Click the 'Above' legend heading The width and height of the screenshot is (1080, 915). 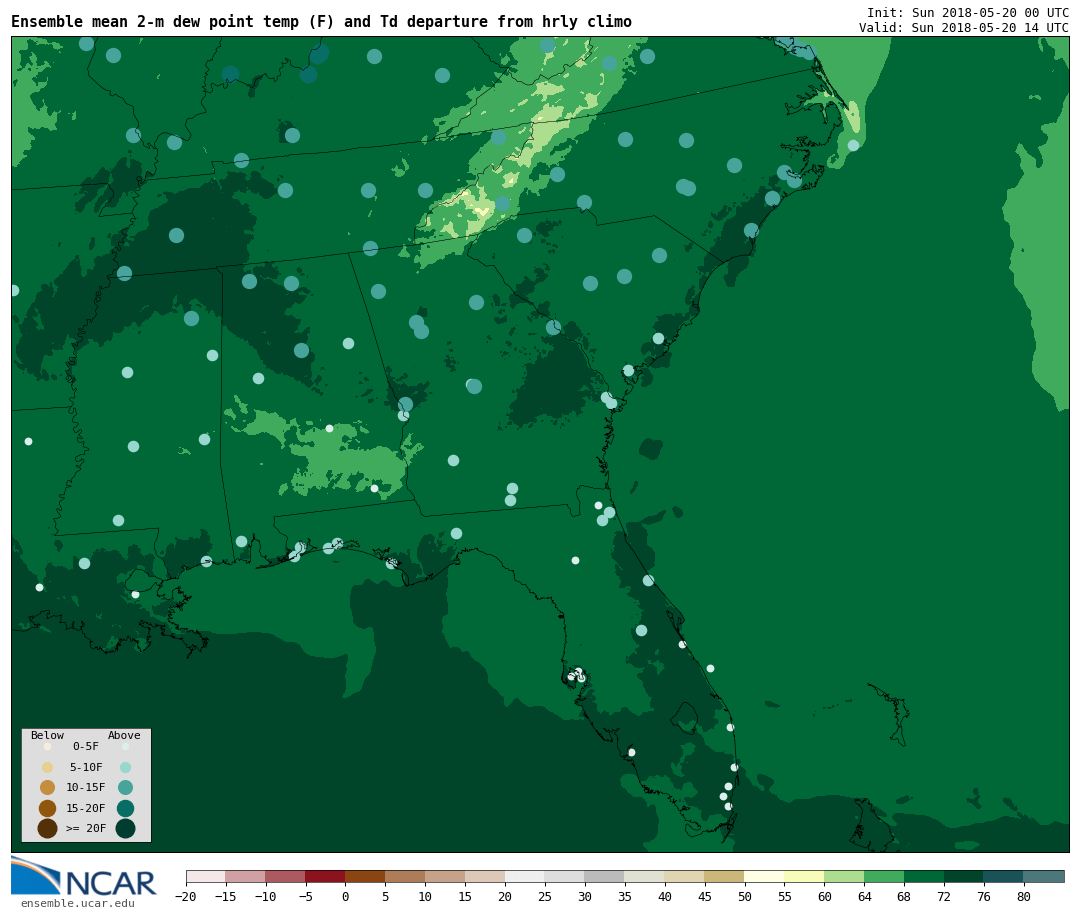pos(124,735)
